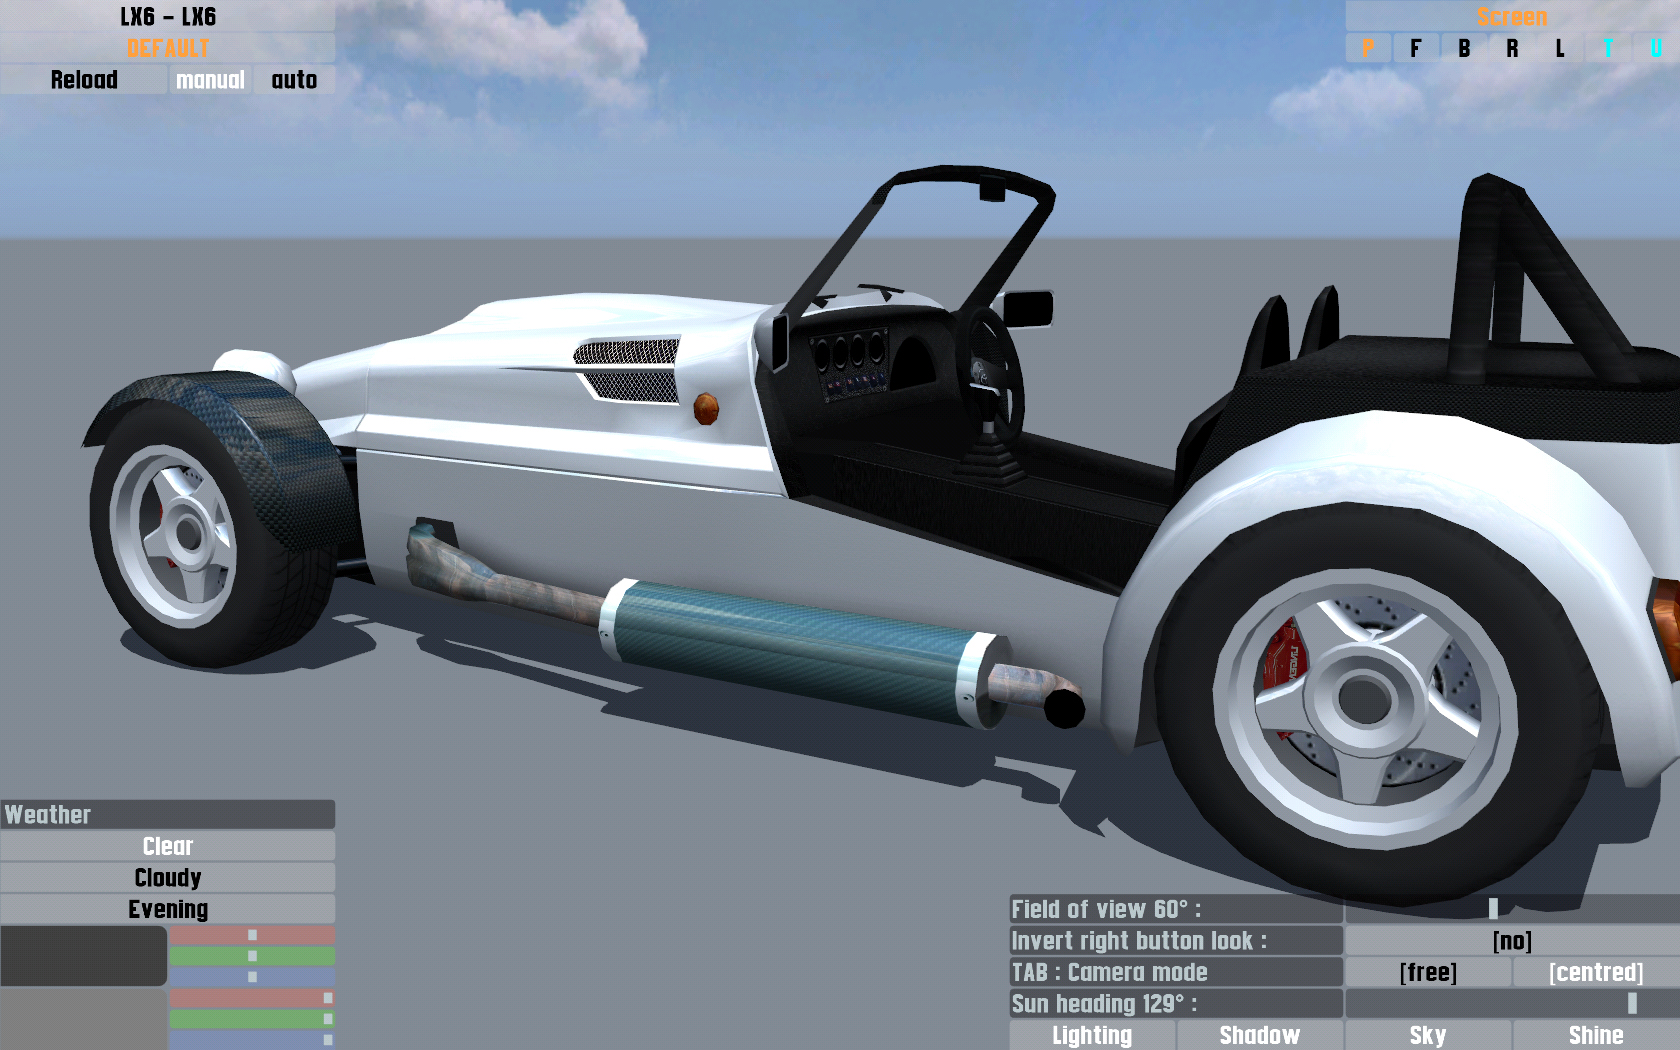Adjust the blue slider beside the grey swatch
Viewport: 1680px width, 1050px height.
point(252,1040)
